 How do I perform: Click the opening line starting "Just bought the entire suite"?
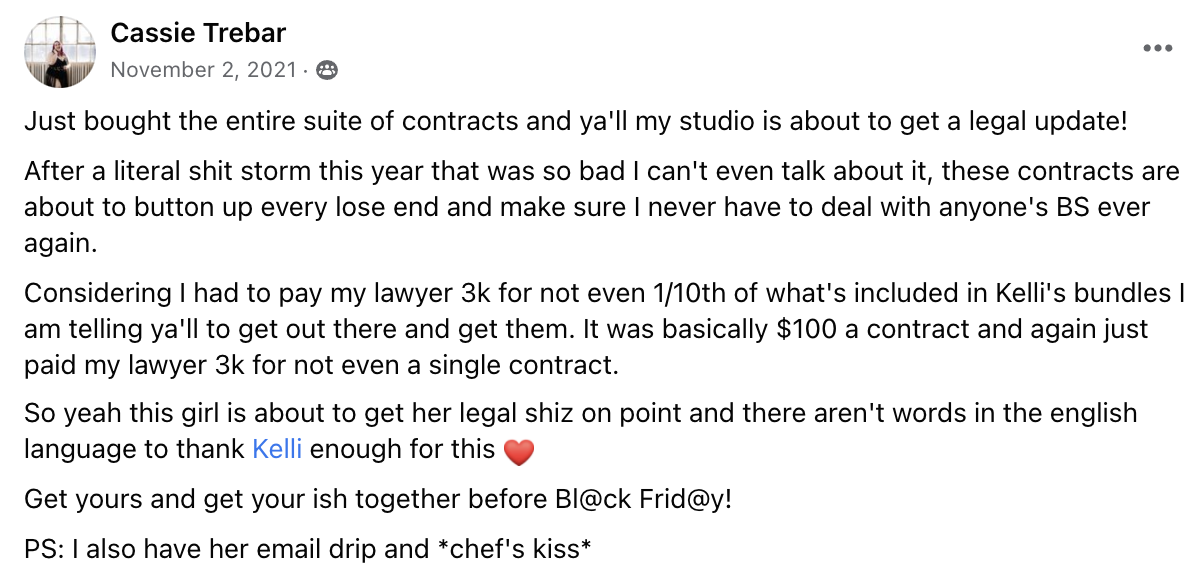pos(575,123)
